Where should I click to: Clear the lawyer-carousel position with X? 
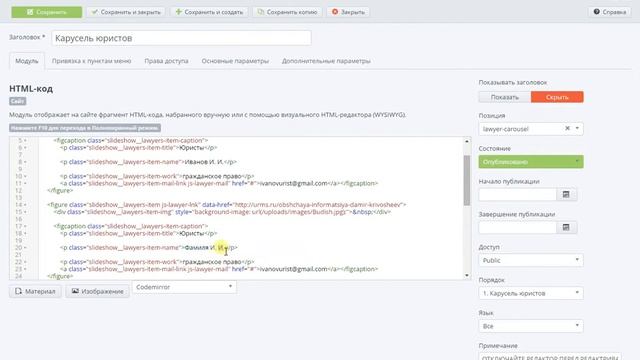[x=567, y=128]
